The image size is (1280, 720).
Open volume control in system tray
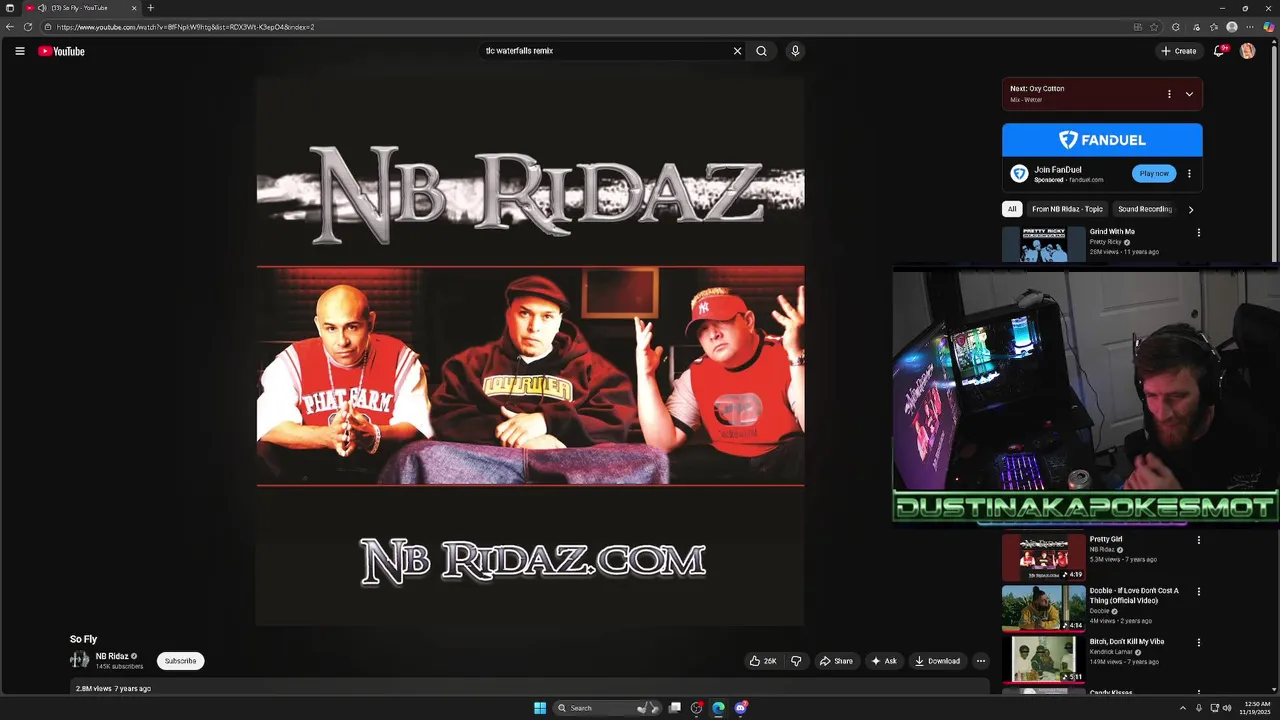[x=1227, y=708]
